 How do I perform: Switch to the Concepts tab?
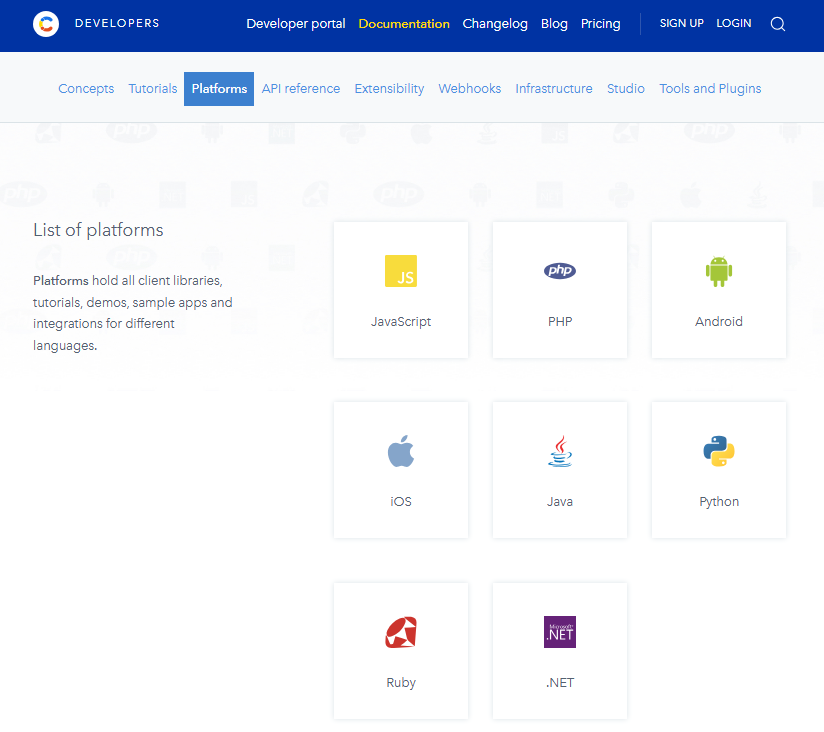click(x=86, y=89)
